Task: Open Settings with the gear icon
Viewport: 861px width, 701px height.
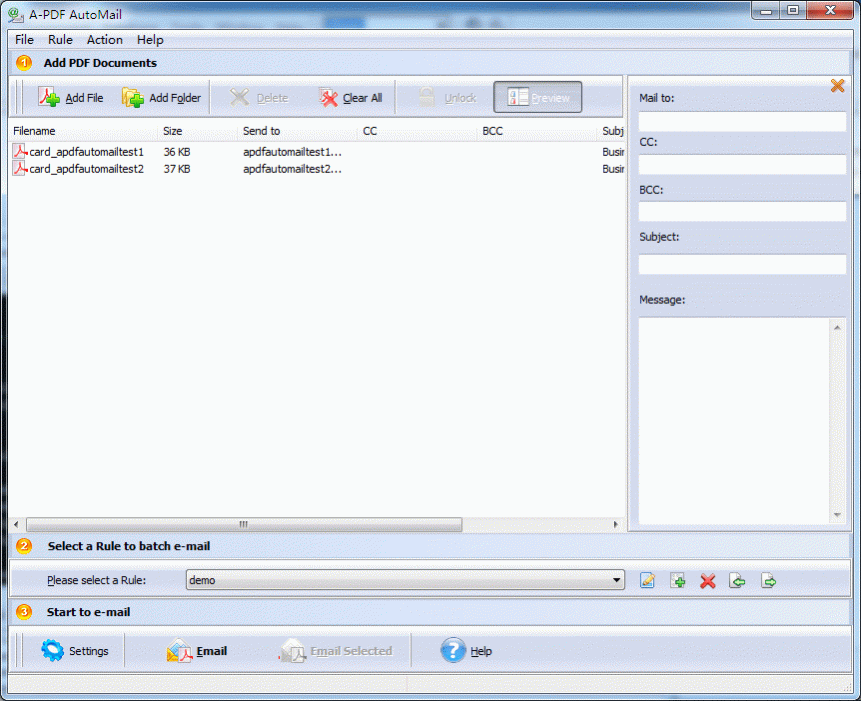Action: (x=75, y=650)
